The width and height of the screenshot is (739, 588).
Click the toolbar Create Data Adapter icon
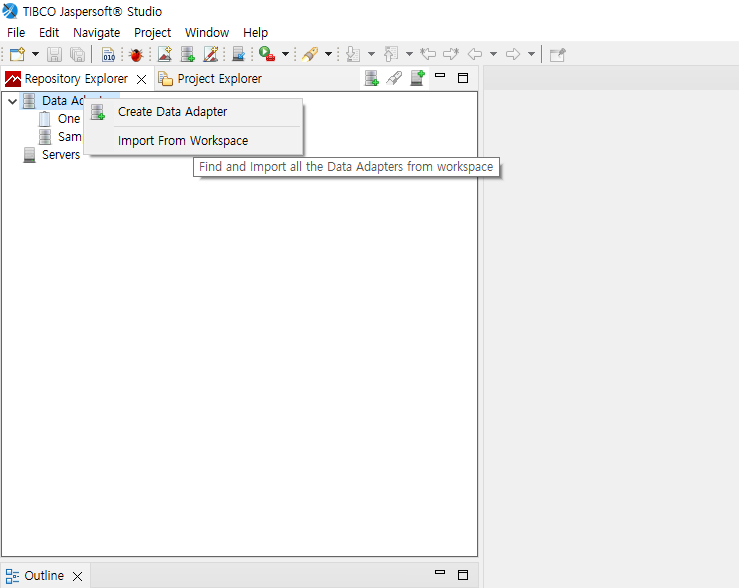point(188,54)
